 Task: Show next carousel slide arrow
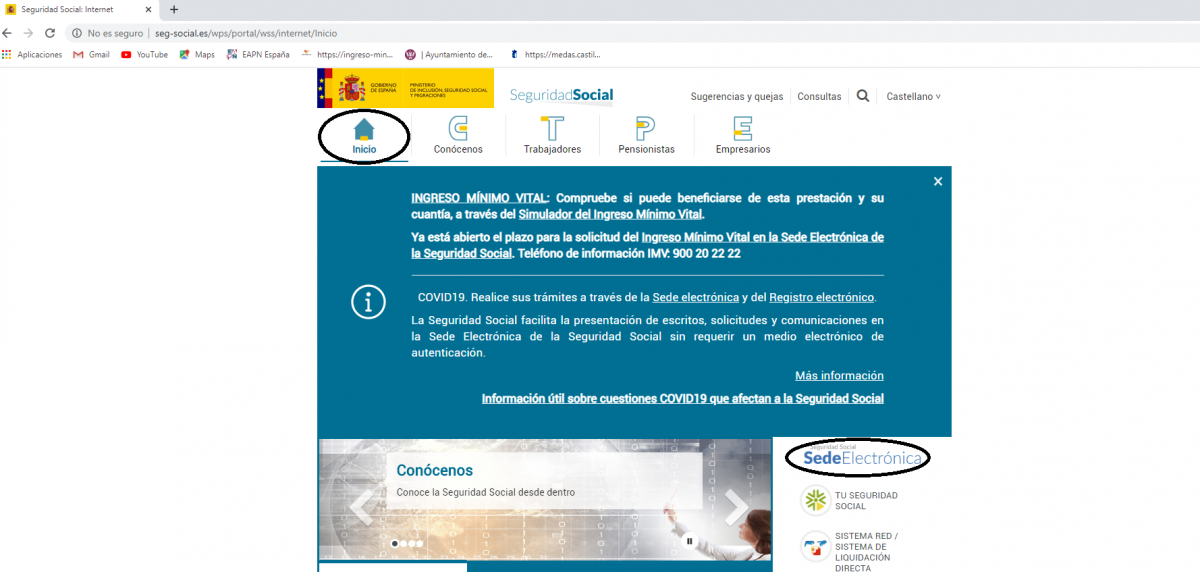click(x=737, y=507)
